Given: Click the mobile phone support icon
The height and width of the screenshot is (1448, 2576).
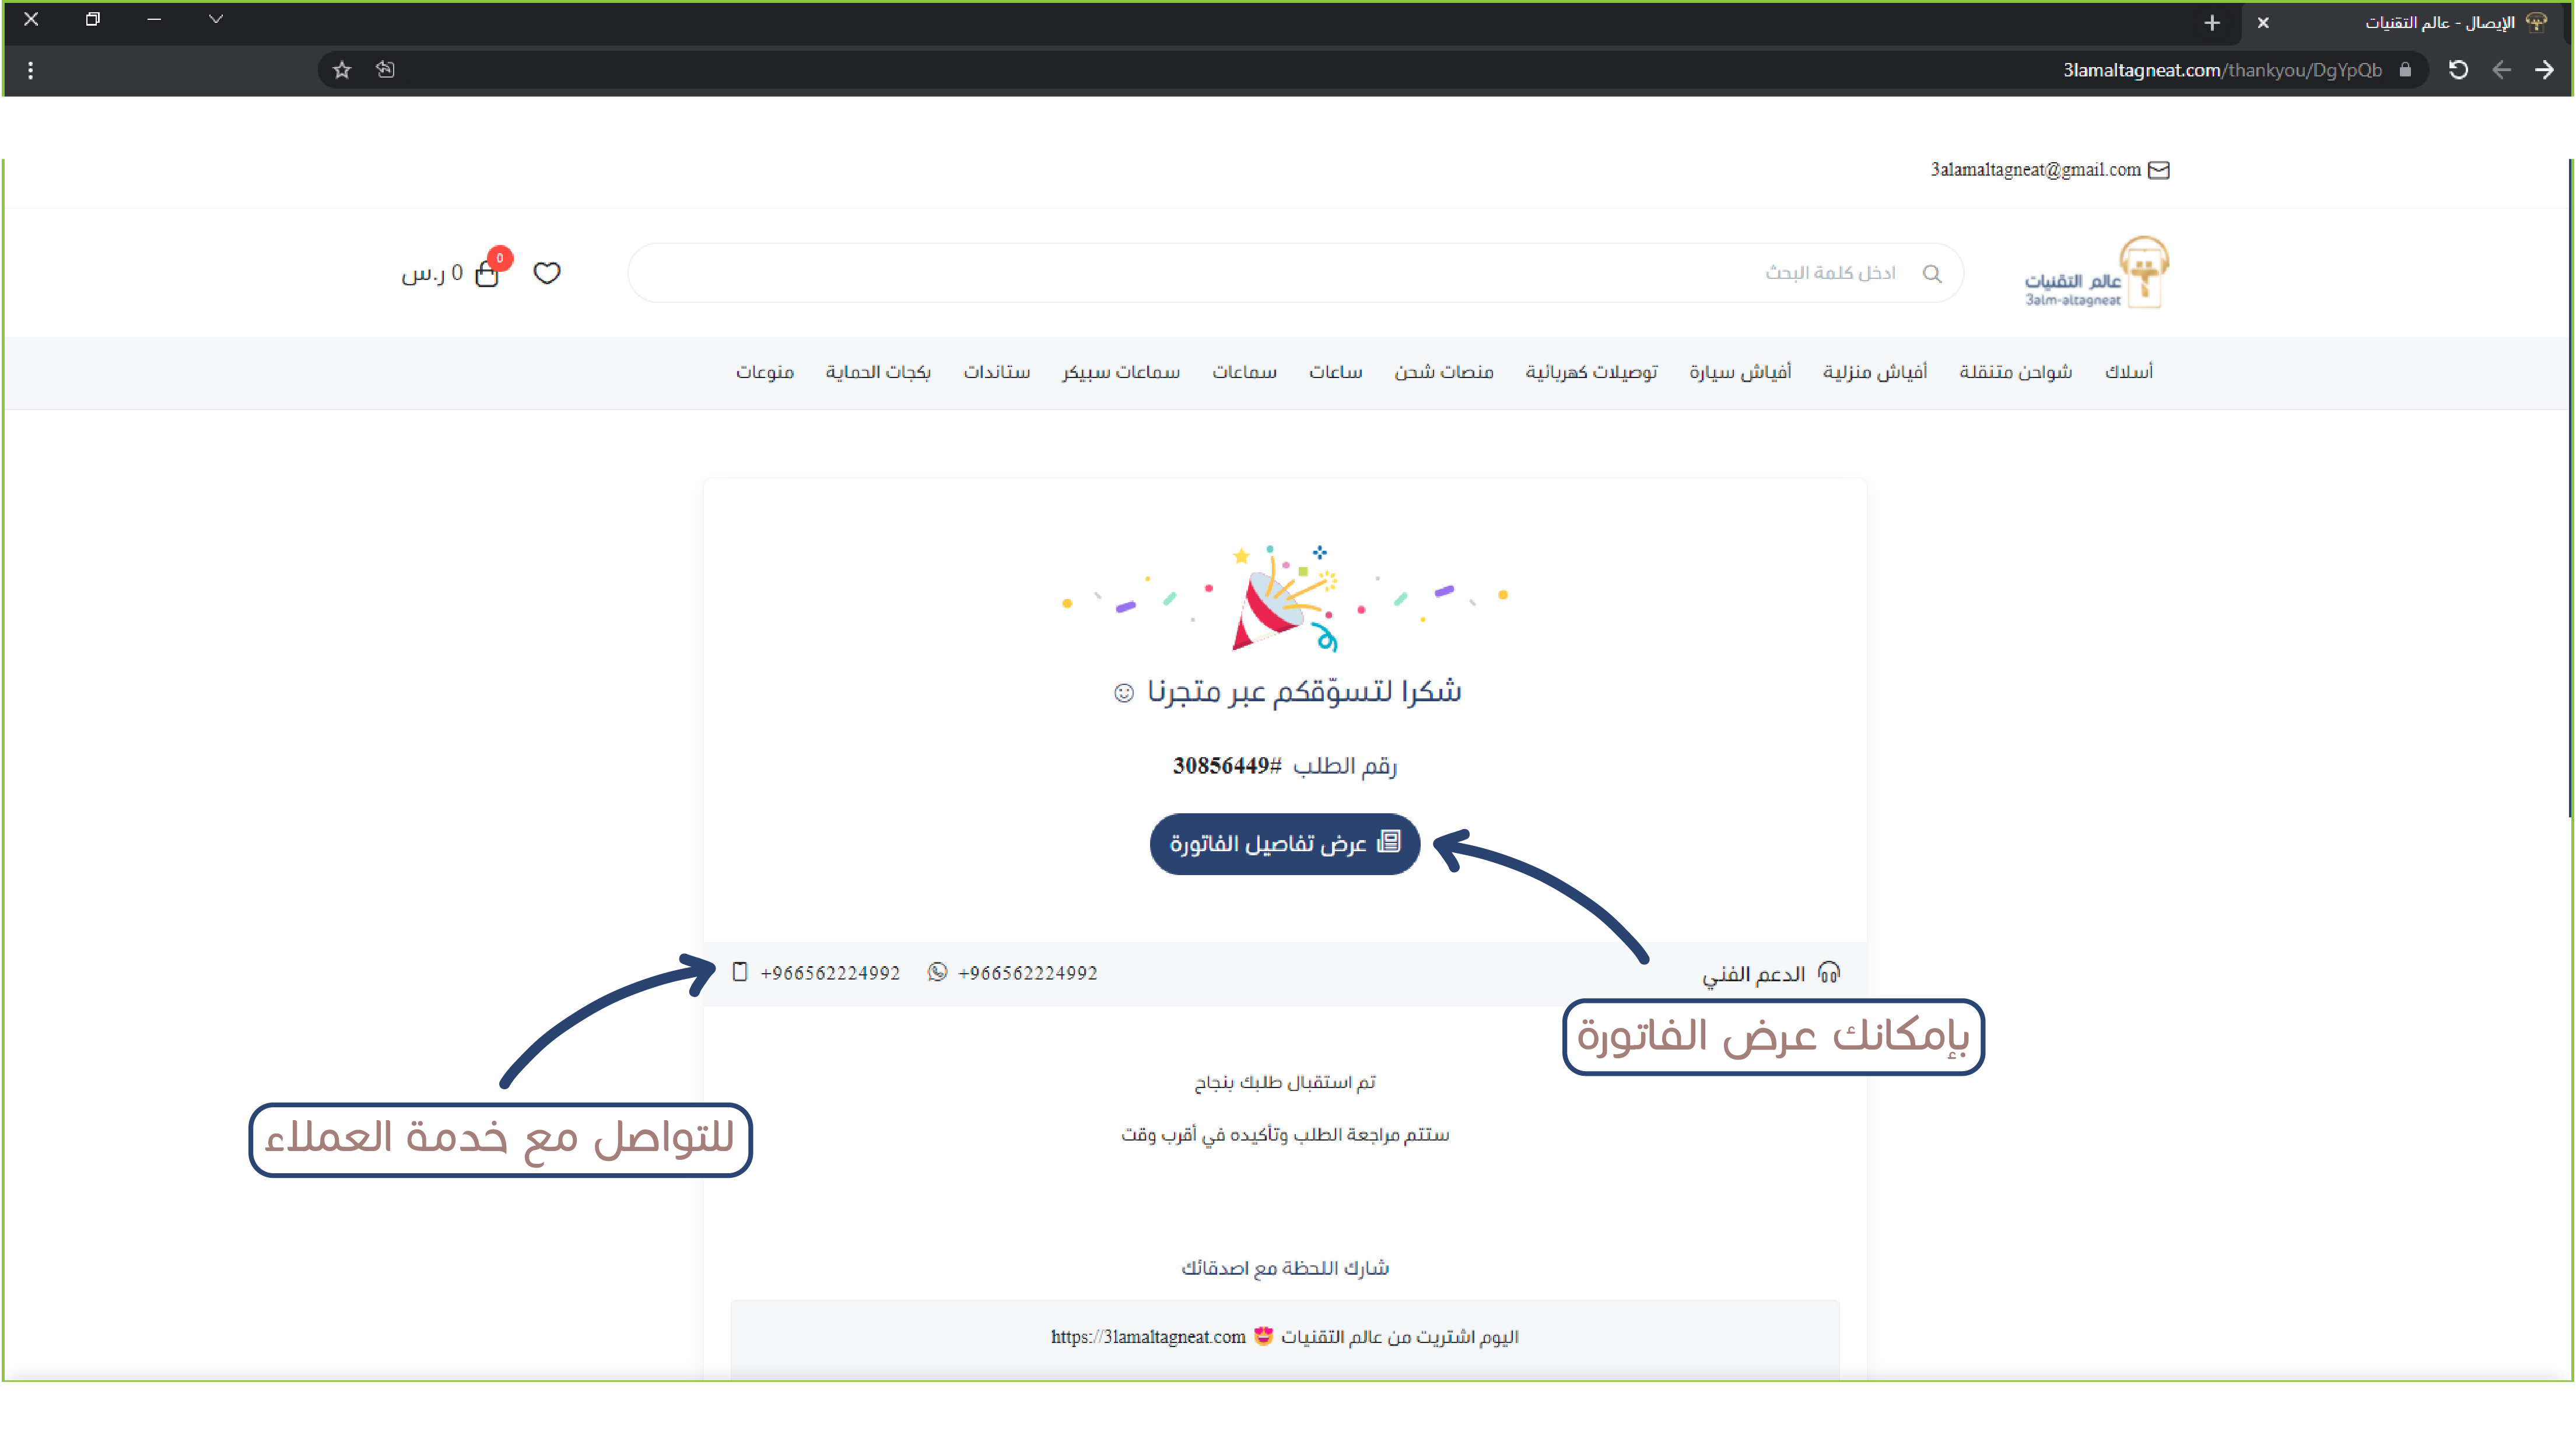Looking at the screenshot, I should coord(740,972).
